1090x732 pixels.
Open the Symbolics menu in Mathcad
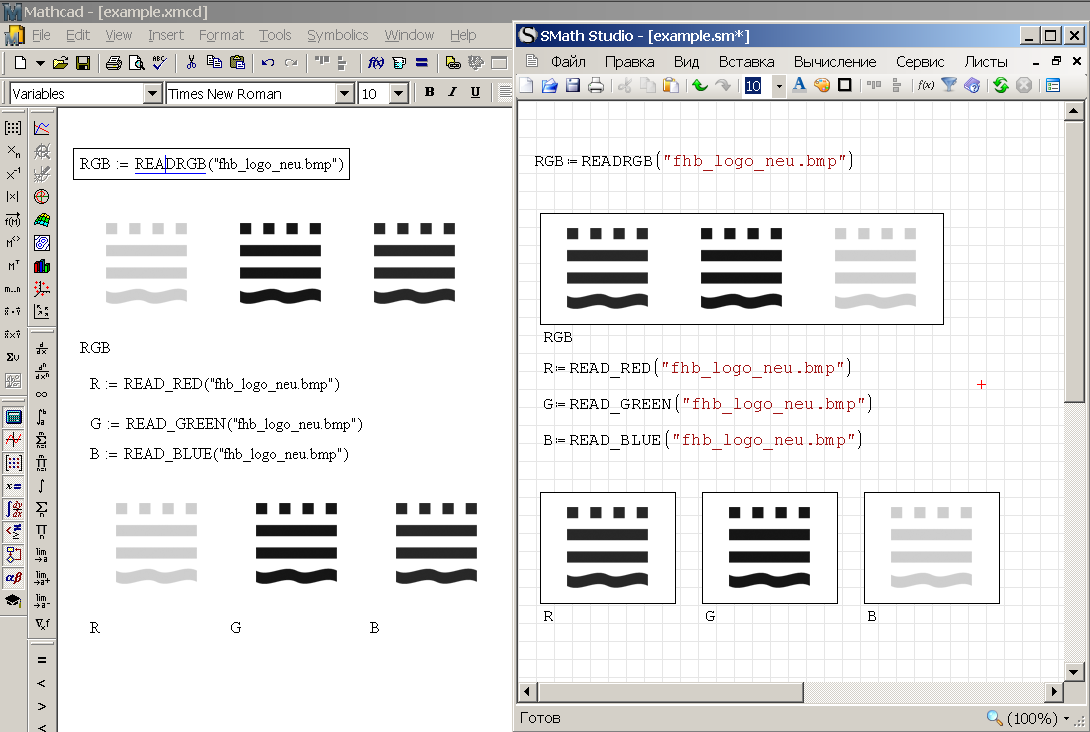337,35
